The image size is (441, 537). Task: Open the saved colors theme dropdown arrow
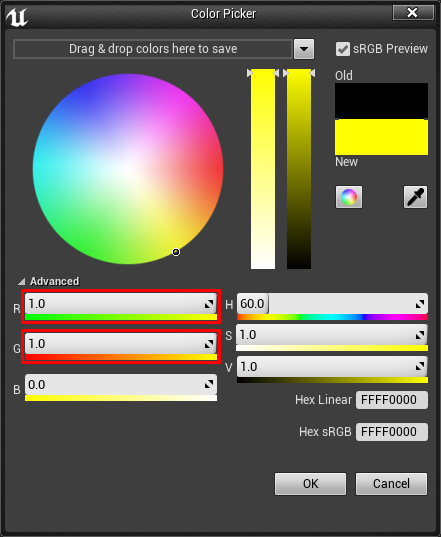click(x=304, y=49)
